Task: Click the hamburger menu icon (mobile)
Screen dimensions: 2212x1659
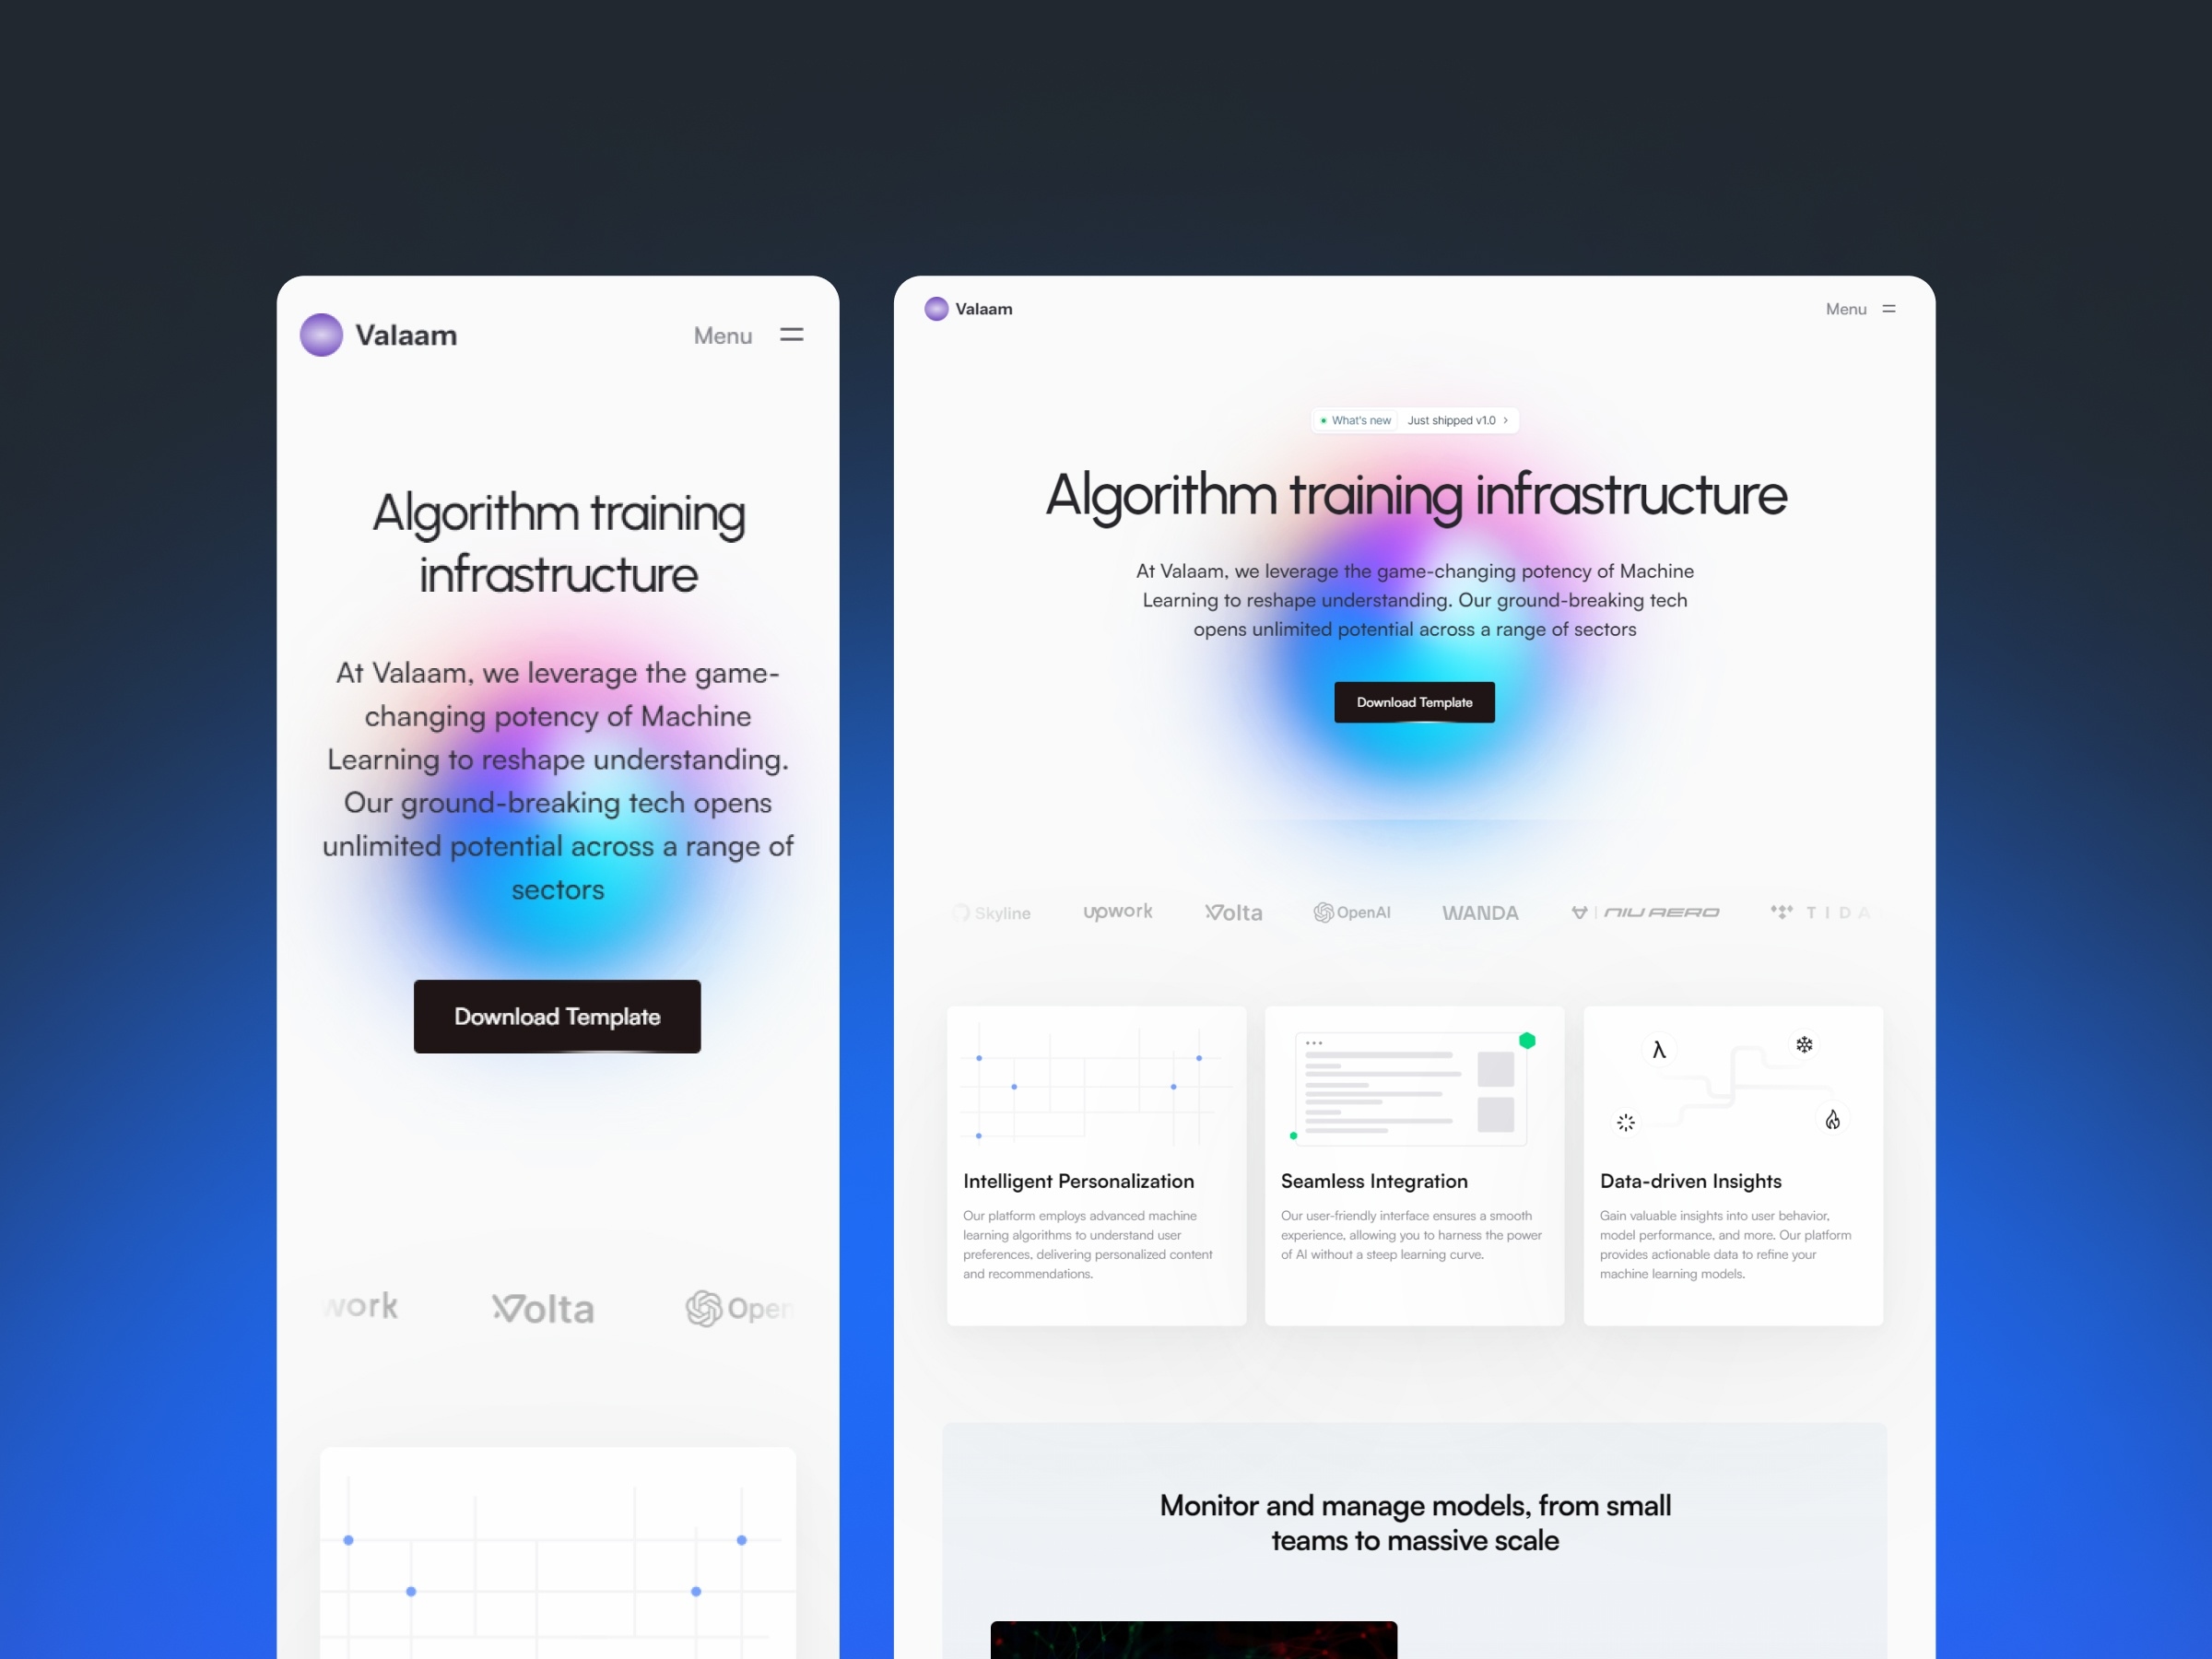Action: click(x=793, y=335)
